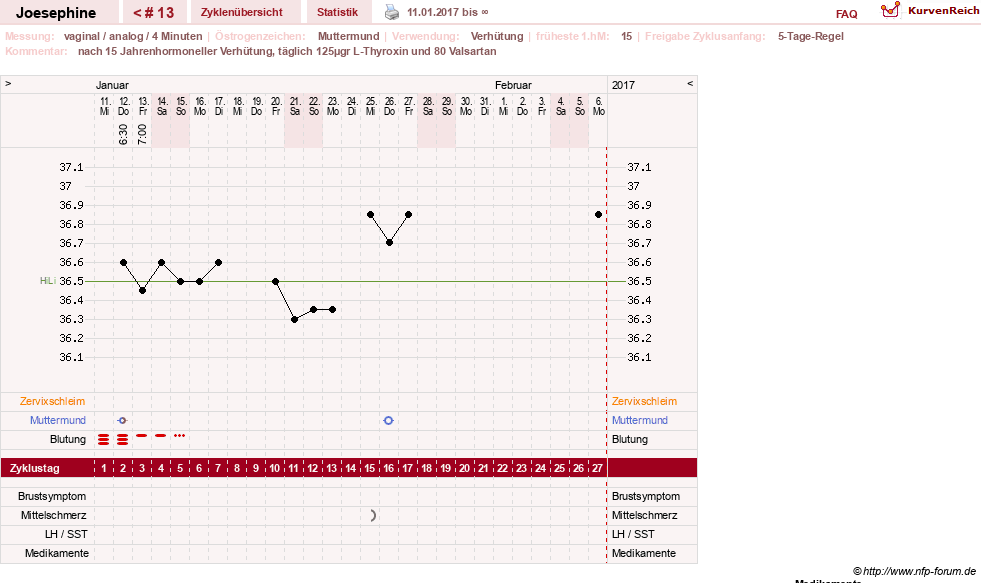Click temperature point on January 21 (36.3)
Screen dimensions: 981x583
click(295, 320)
